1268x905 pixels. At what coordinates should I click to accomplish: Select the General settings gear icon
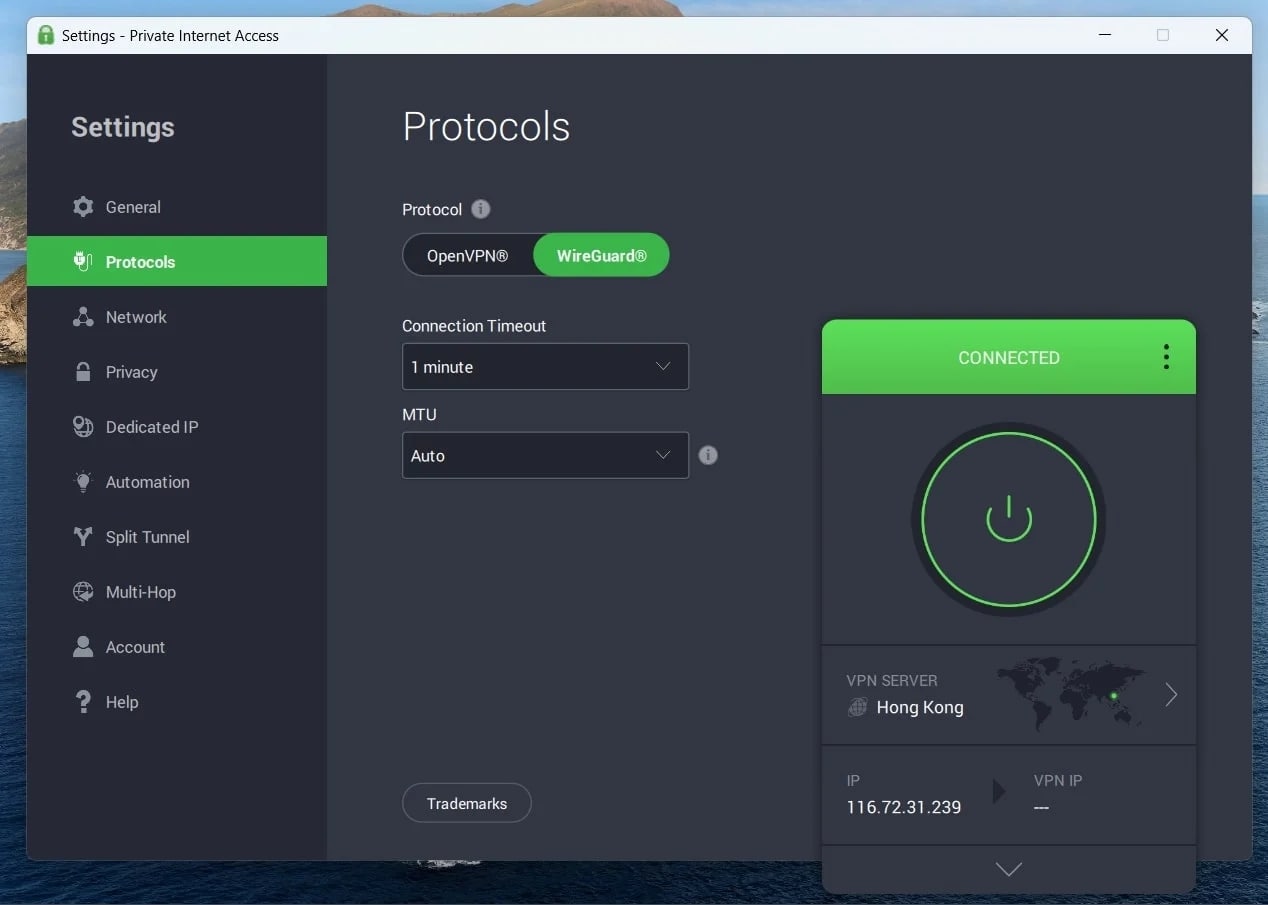point(83,207)
